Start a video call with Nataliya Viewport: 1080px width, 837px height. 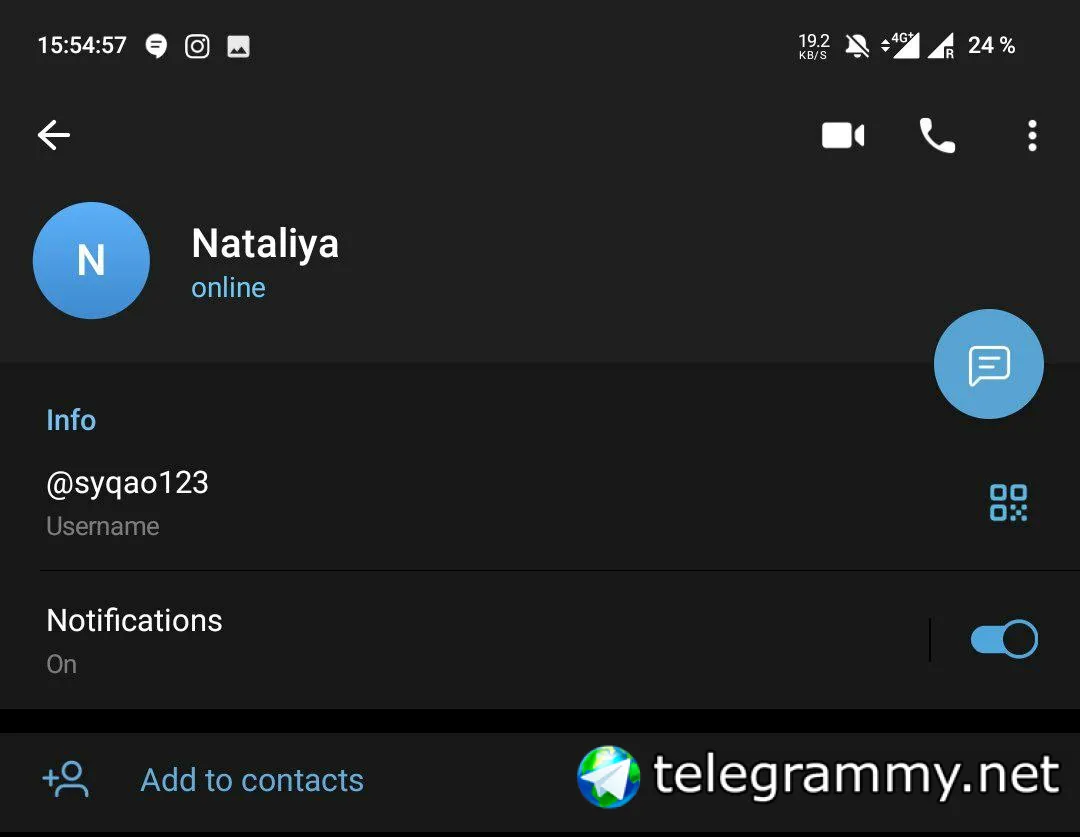click(x=842, y=135)
